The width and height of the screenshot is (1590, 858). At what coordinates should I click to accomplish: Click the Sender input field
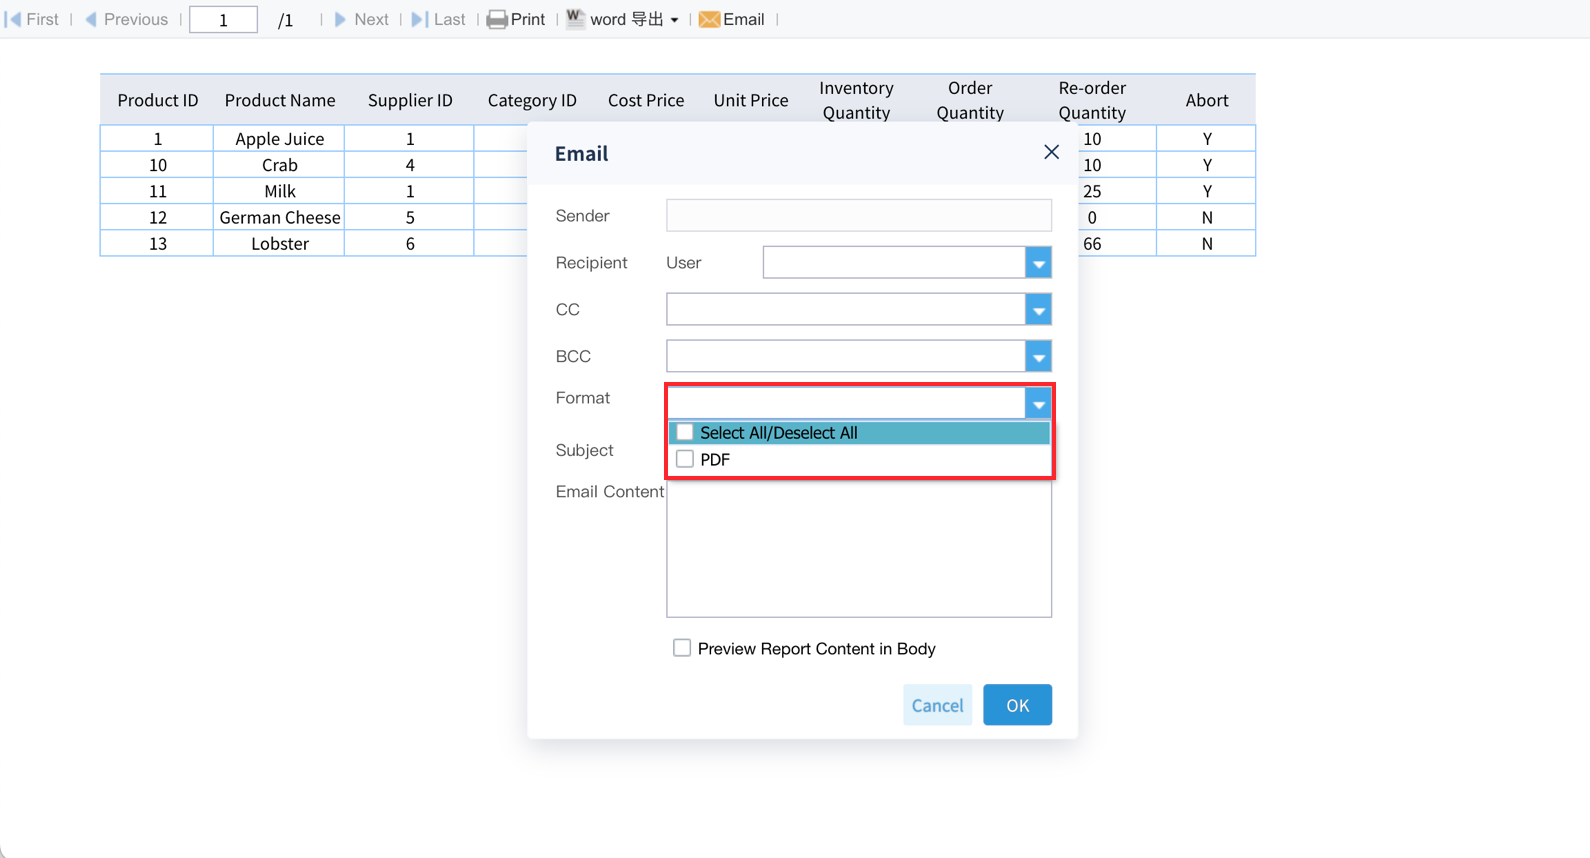[x=859, y=215]
